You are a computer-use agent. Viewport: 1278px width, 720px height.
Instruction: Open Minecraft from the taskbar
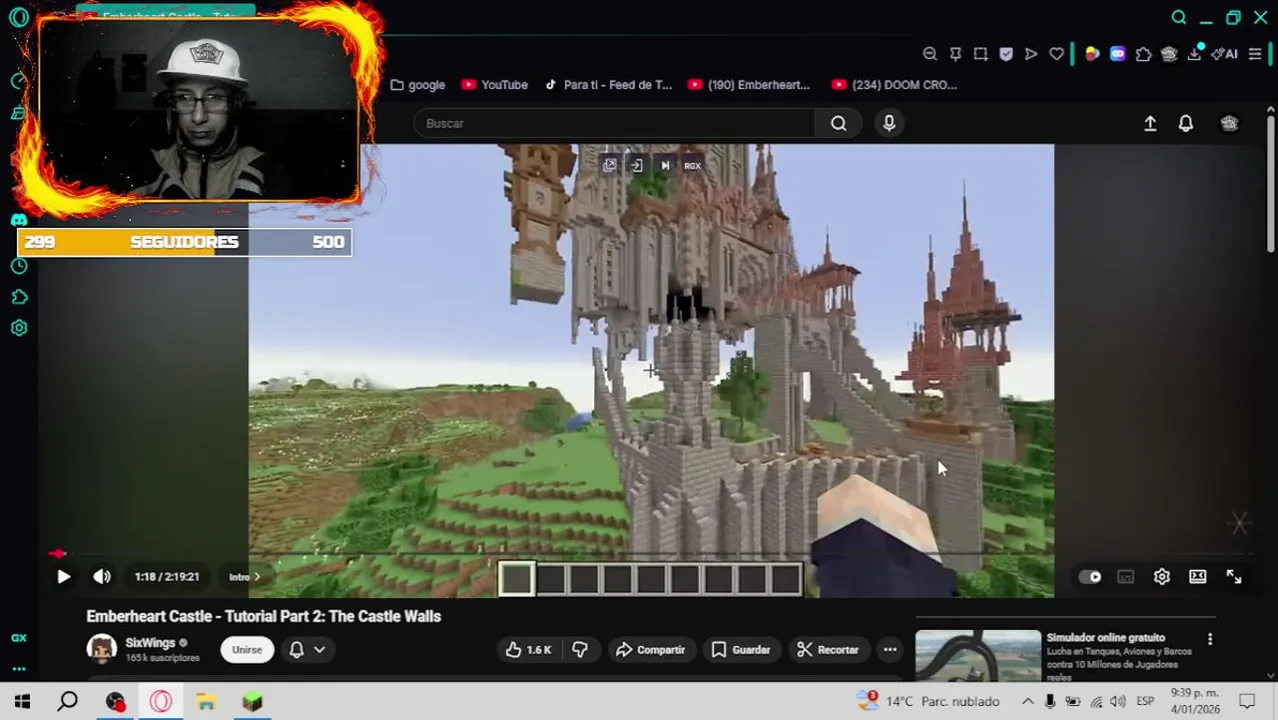pos(252,702)
